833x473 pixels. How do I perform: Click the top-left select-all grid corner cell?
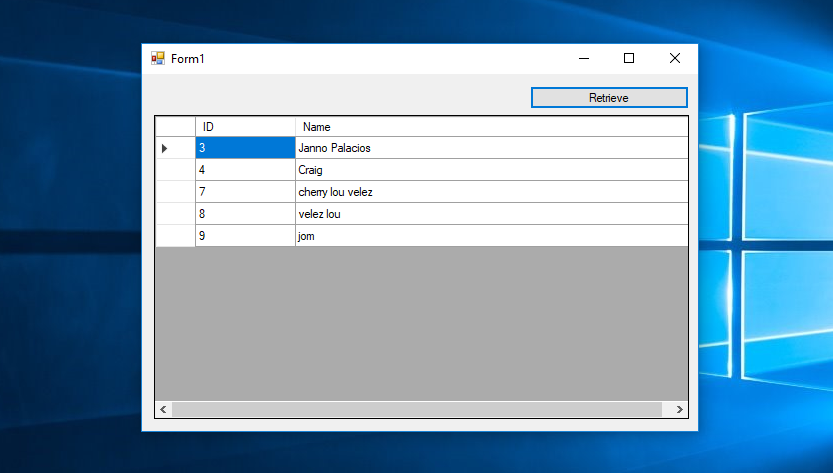click(175, 127)
